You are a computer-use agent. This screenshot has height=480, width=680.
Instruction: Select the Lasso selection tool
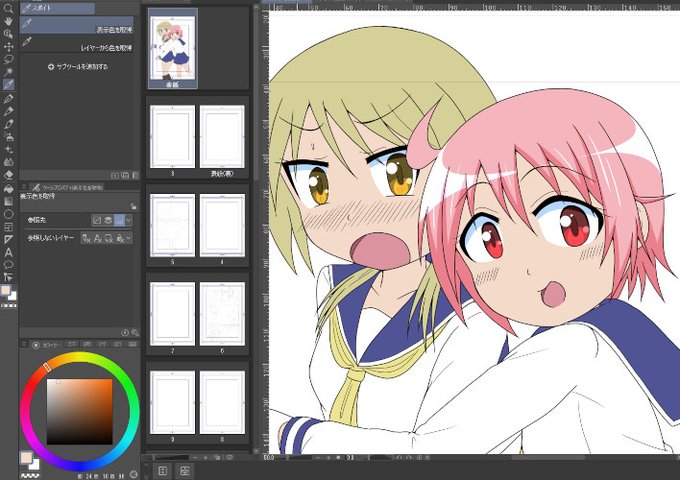(x=8, y=59)
